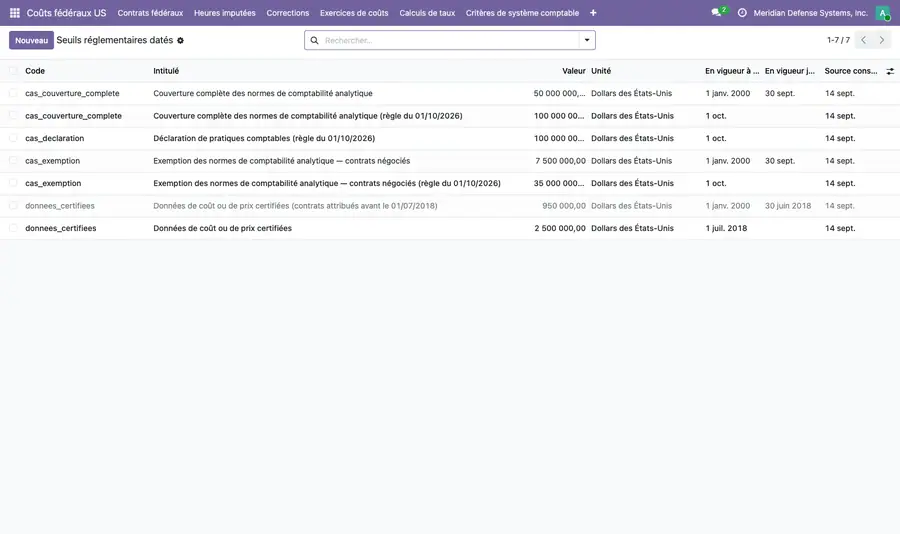Open the activities clock icon
The height and width of the screenshot is (534, 900).
742,13
